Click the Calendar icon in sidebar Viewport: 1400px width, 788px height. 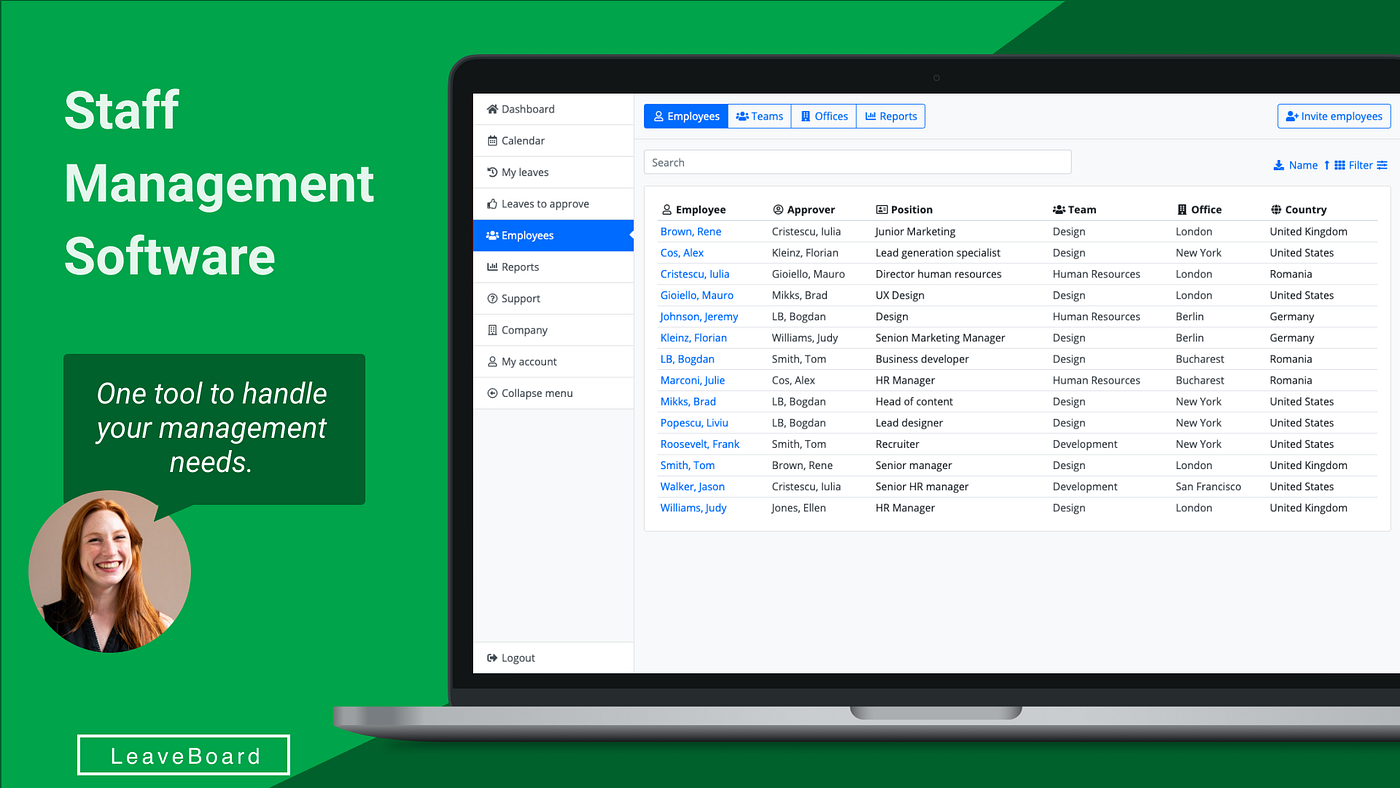(x=492, y=141)
